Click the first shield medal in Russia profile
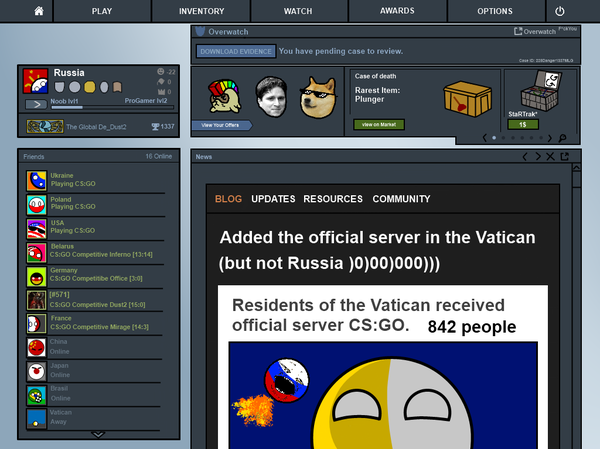The width and height of the screenshot is (600, 449). click(x=59, y=87)
